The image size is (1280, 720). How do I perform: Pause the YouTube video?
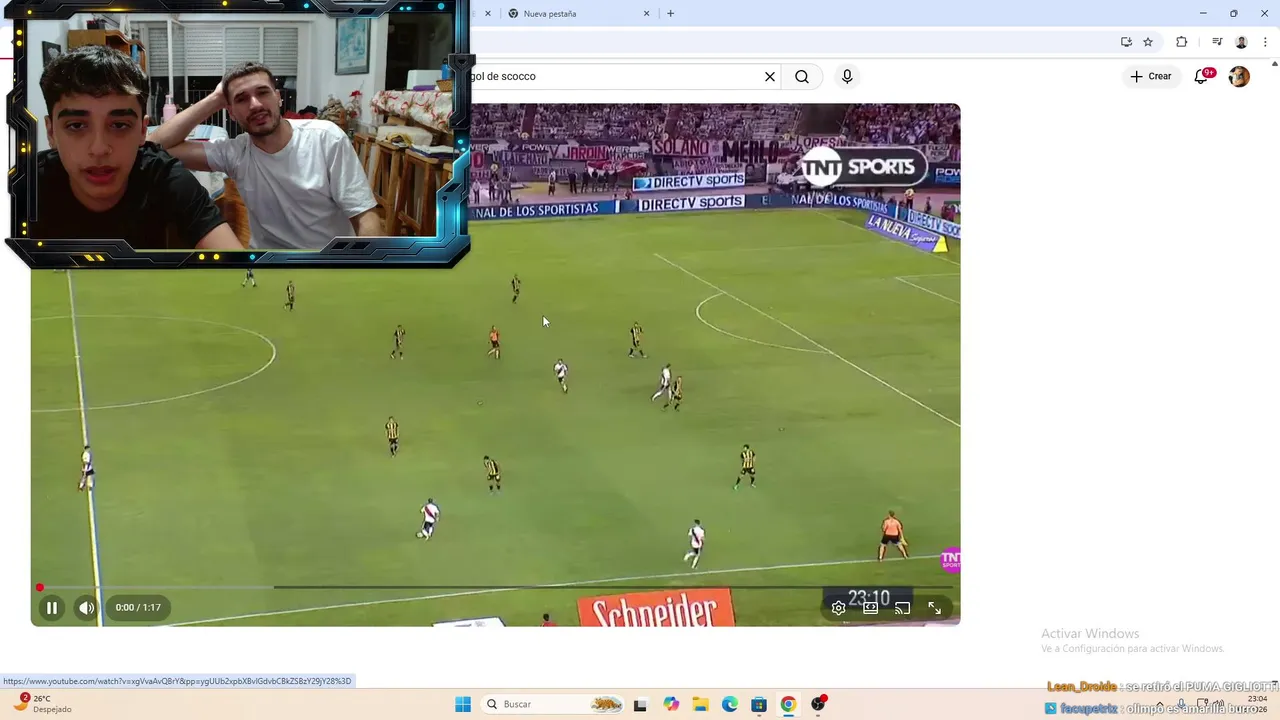coord(51,607)
